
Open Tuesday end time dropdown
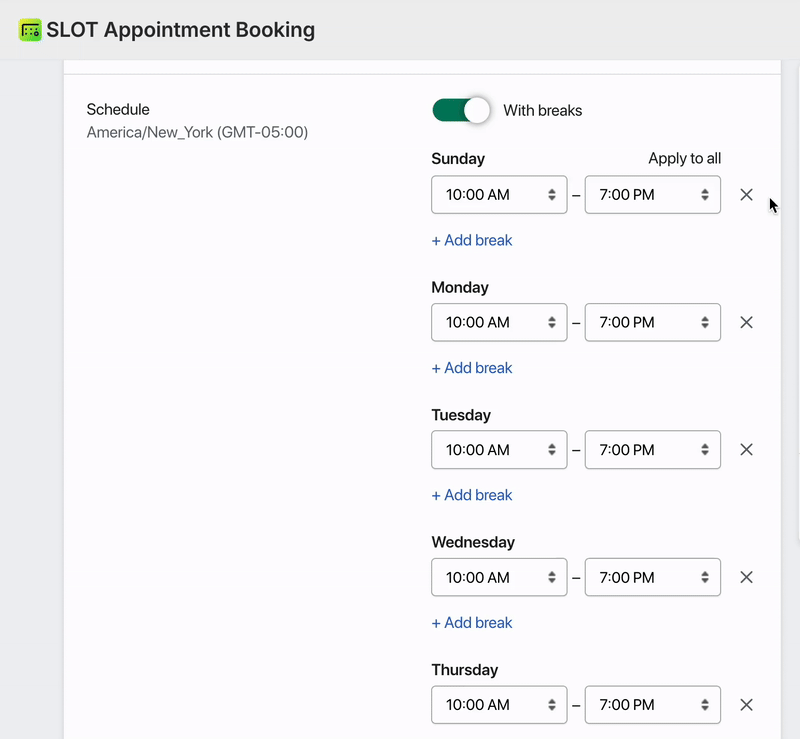pyautogui.click(x=652, y=450)
